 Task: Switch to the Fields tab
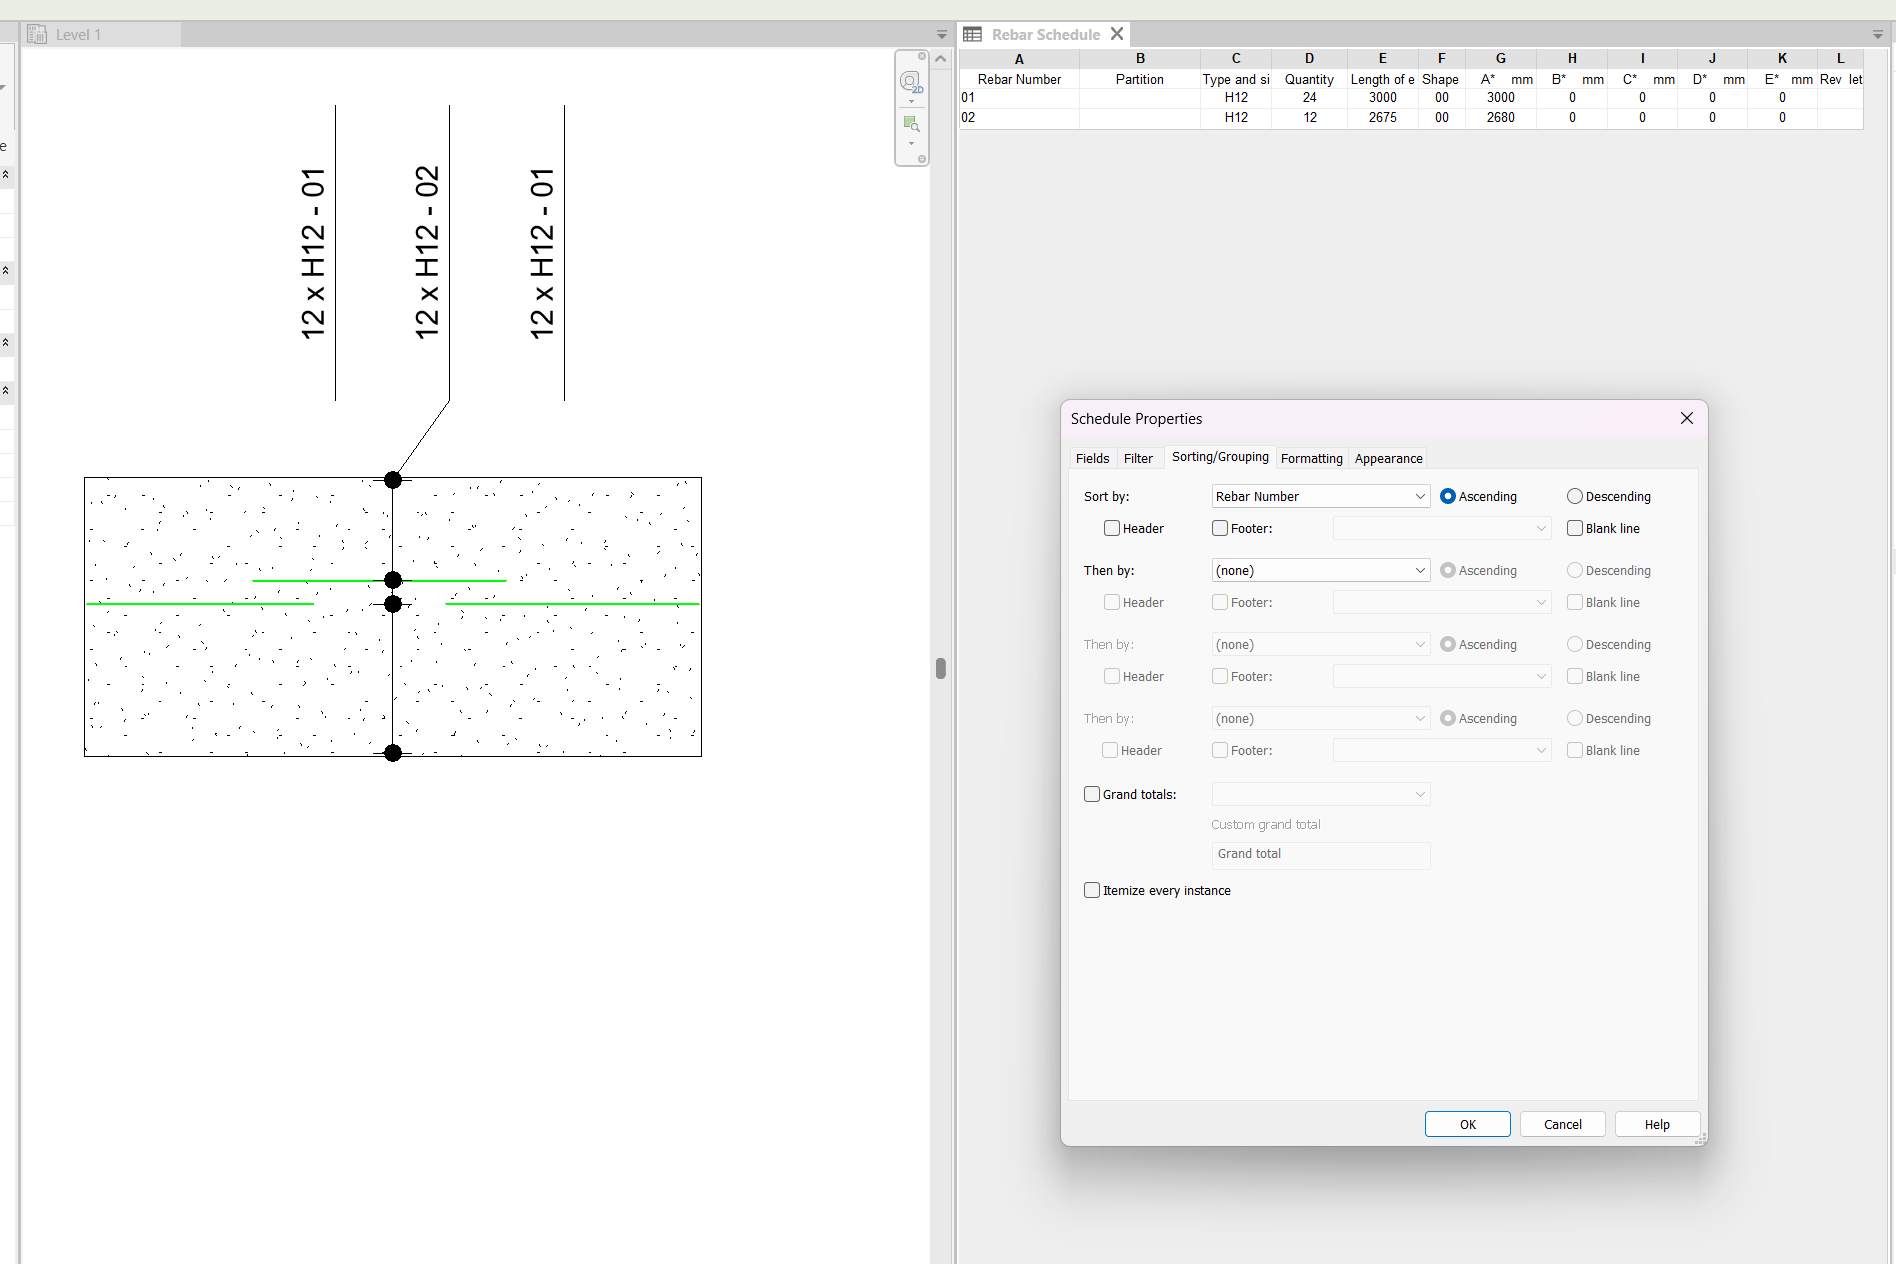(x=1092, y=458)
